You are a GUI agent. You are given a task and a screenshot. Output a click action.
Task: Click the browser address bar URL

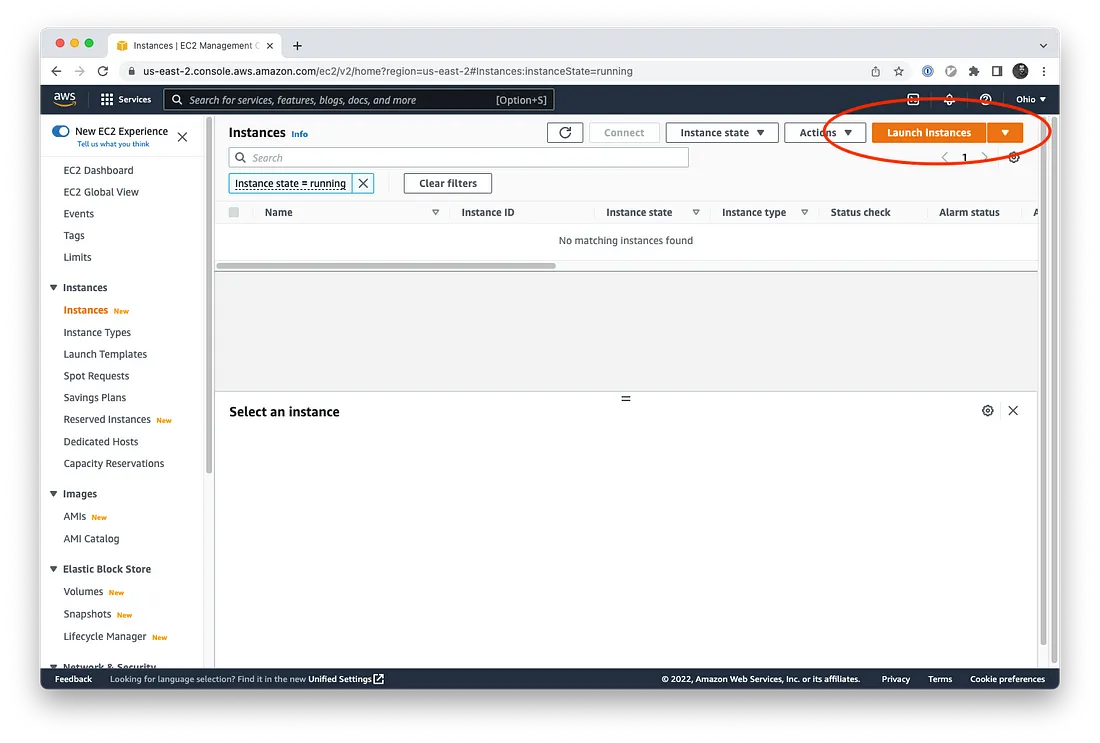(388, 71)
